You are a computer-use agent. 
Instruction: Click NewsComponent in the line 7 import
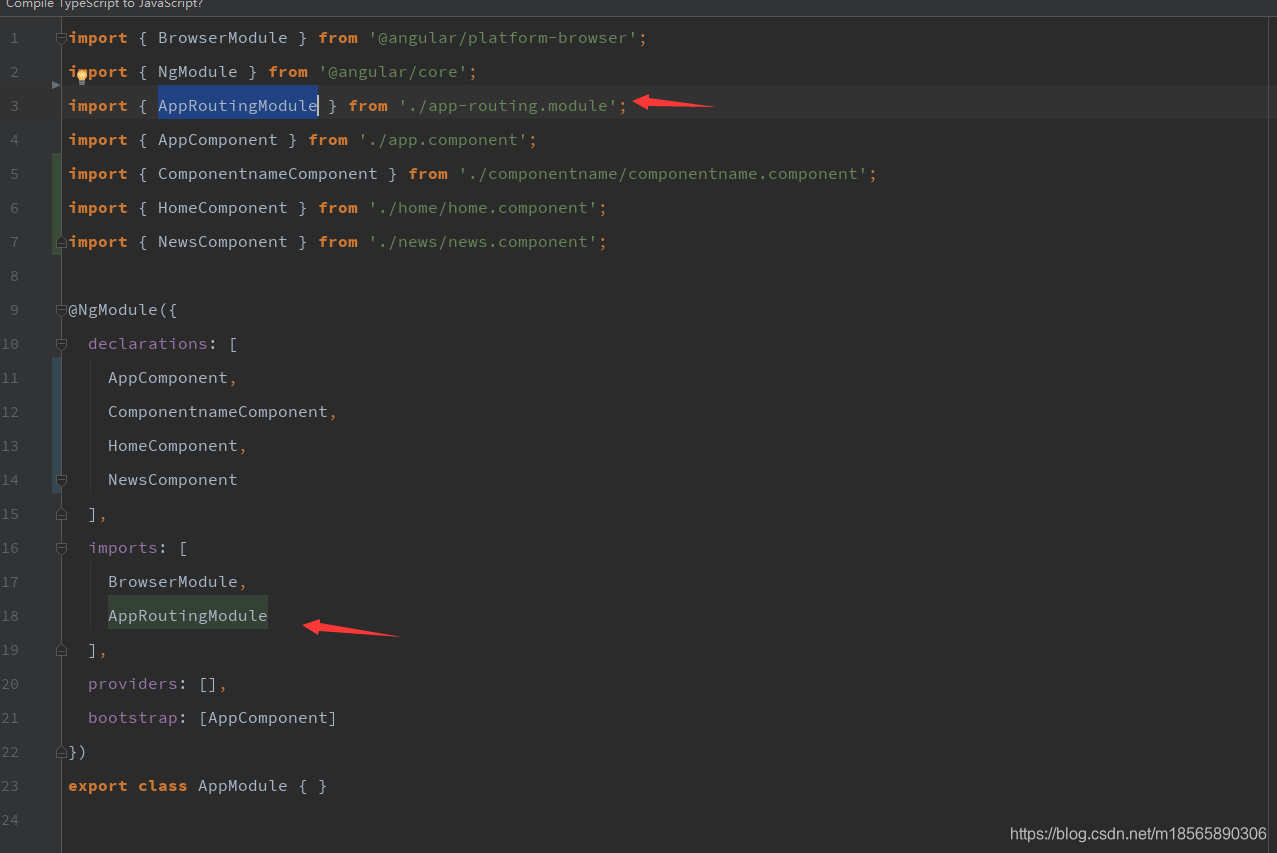(223, 242)
